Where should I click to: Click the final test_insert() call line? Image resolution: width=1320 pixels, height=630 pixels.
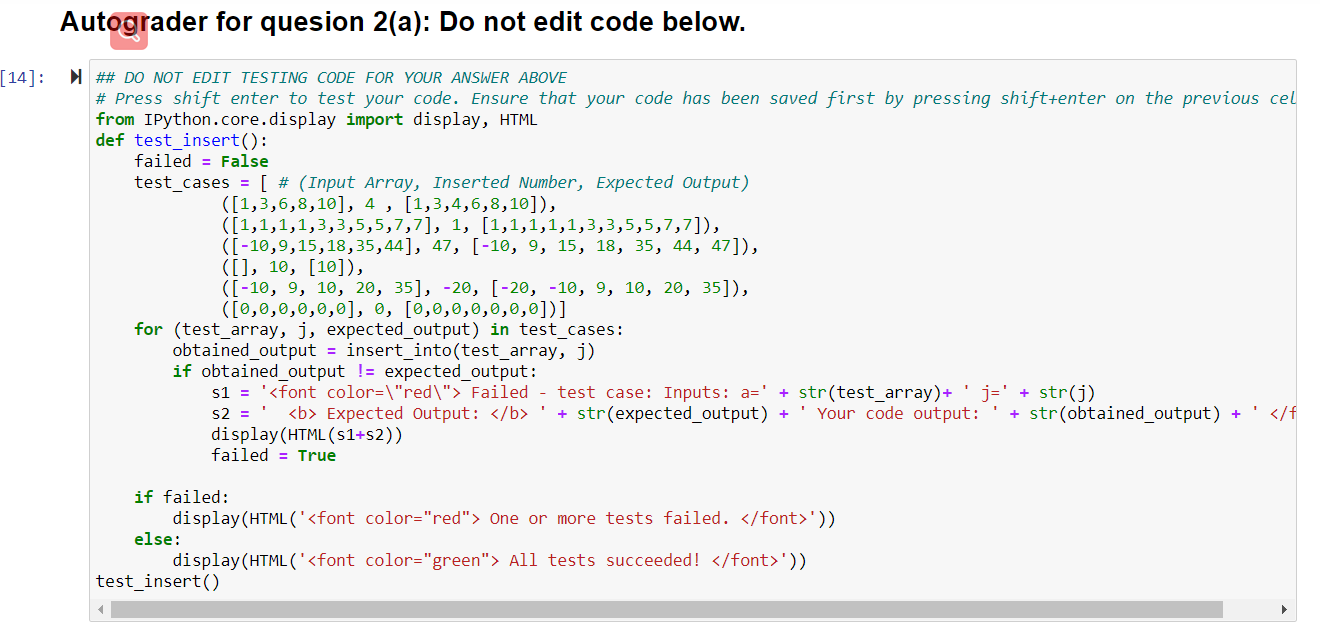pos(155,581)
